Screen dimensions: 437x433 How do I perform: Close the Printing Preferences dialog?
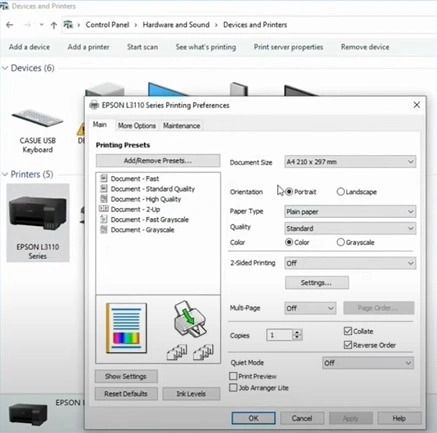pos(417,105)
